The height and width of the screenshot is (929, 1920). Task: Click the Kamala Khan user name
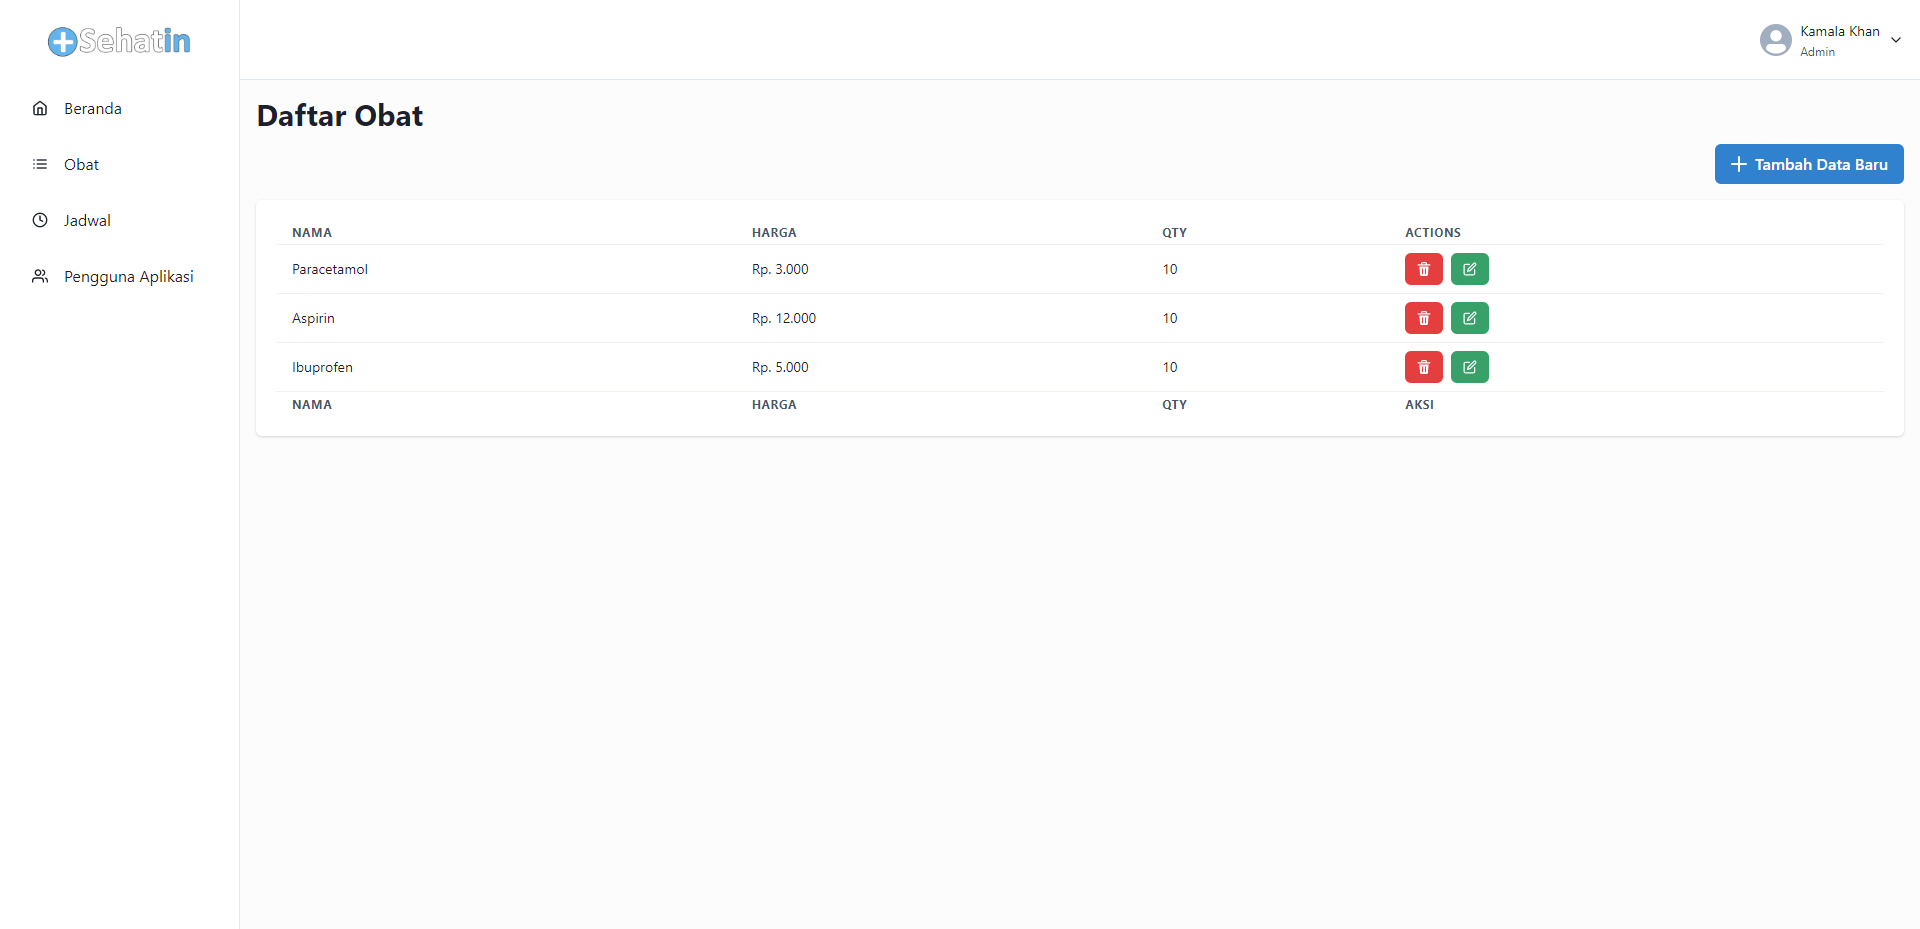pos(1840,31)
